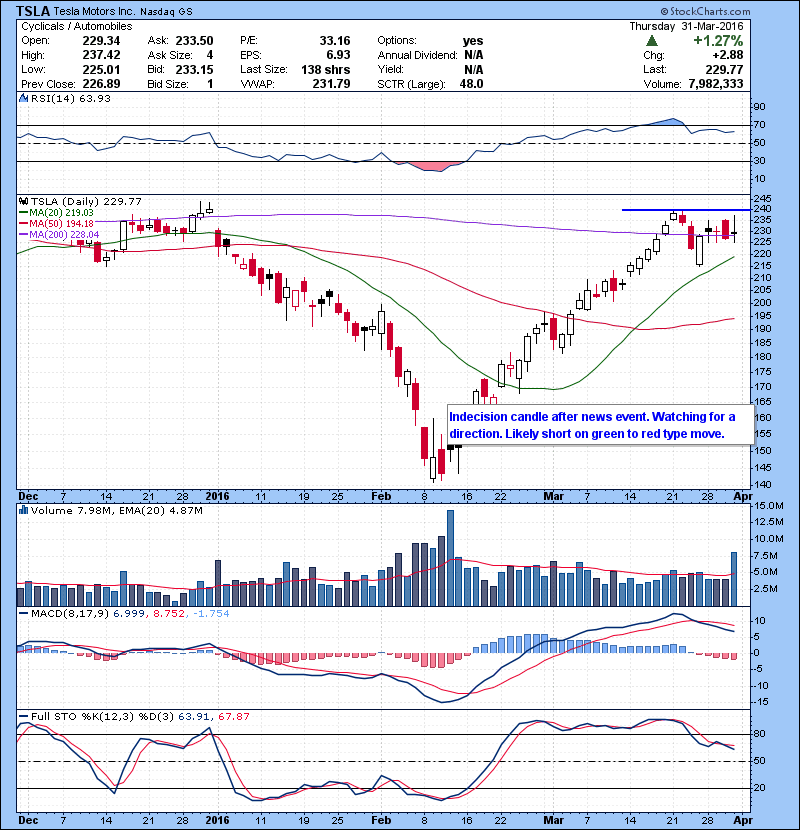Click the MACD(8,17,9) legend marker
The image size is (800, 830).
pos(23,614)
